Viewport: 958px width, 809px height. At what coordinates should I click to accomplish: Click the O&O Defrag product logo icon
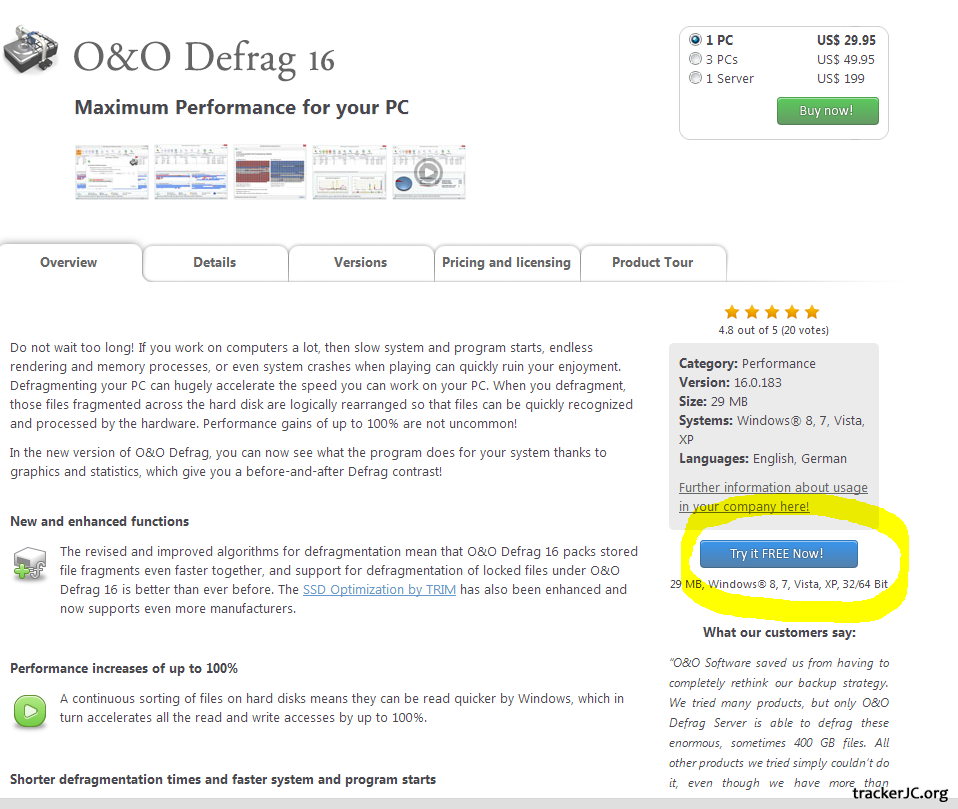tap(30, 52)
